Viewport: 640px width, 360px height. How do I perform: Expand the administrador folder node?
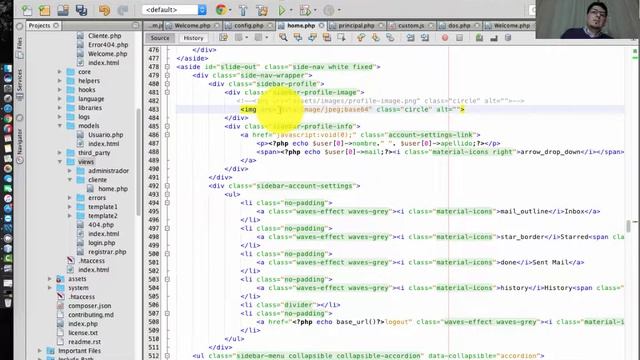(69, 171)
